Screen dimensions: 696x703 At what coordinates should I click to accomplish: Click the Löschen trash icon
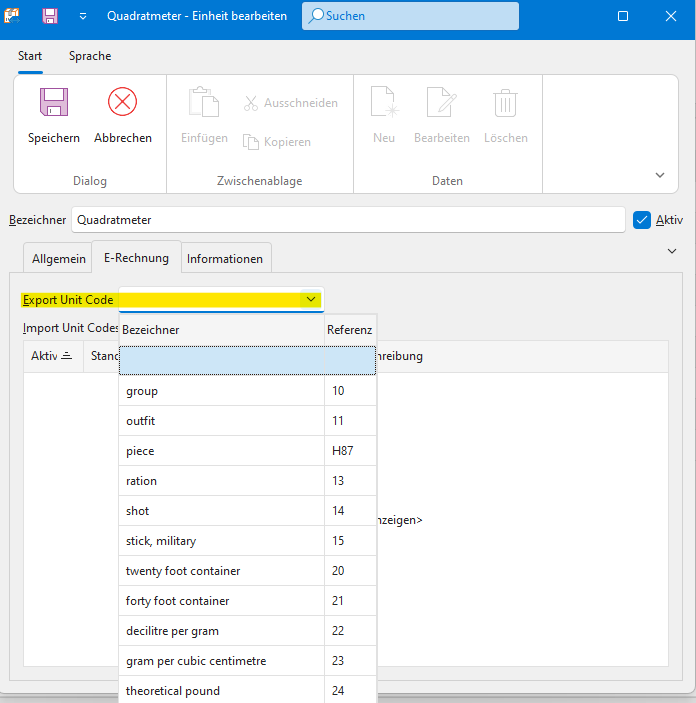(x=505, y=103)
